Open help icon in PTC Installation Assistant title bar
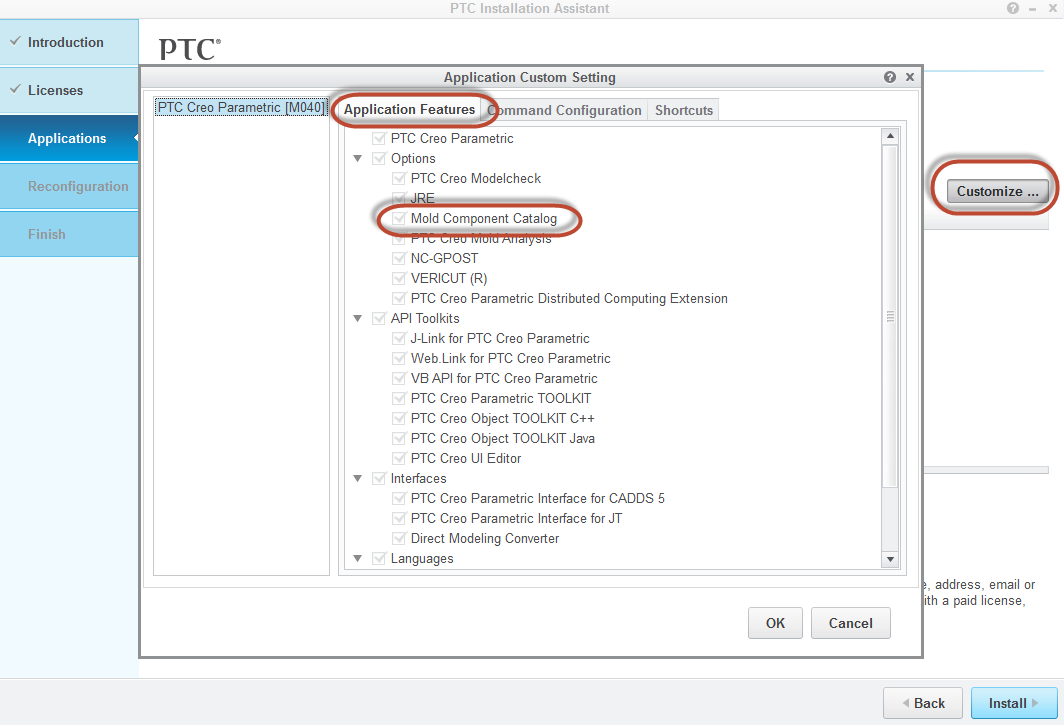This screenshot has width=1064, height=725. coord(1012,8)
